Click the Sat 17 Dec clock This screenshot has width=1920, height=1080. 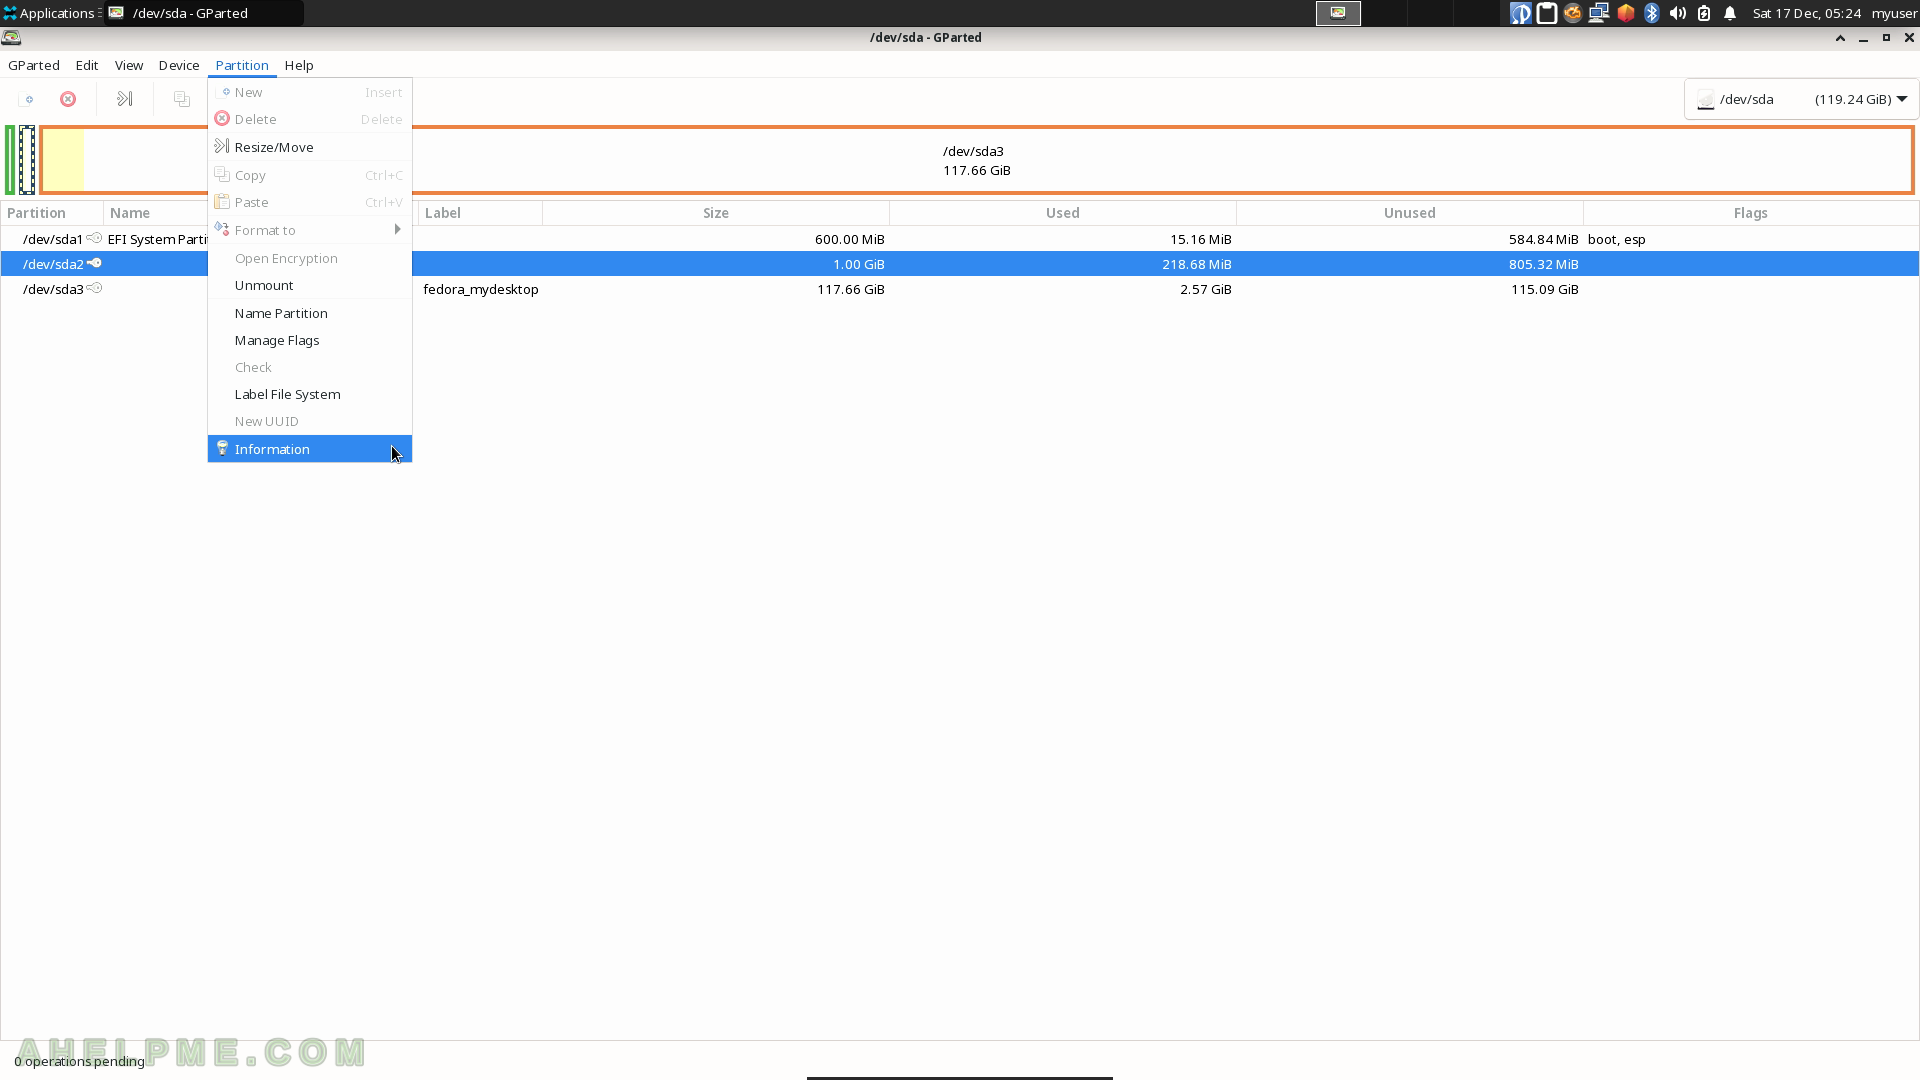pyautogui.click(x=1807, y=13)
